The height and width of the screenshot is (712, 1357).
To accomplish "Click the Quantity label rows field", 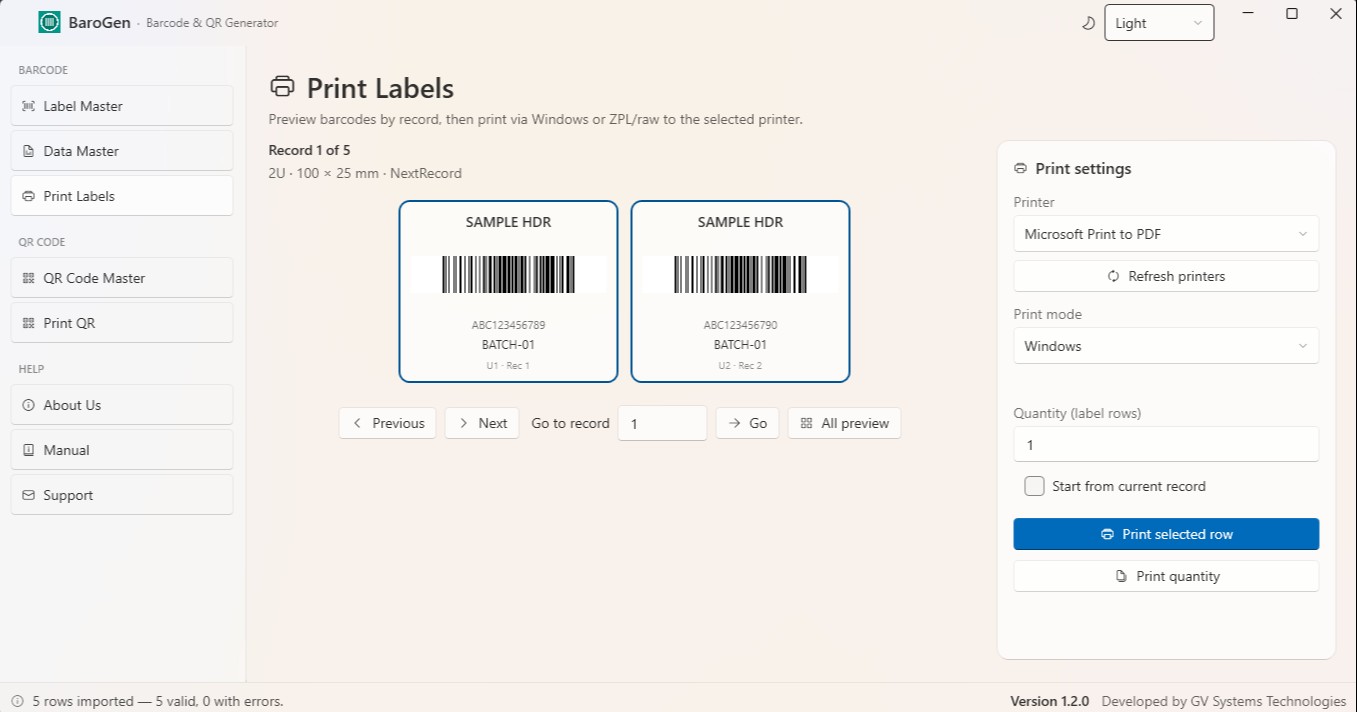I will point(1166,445).
